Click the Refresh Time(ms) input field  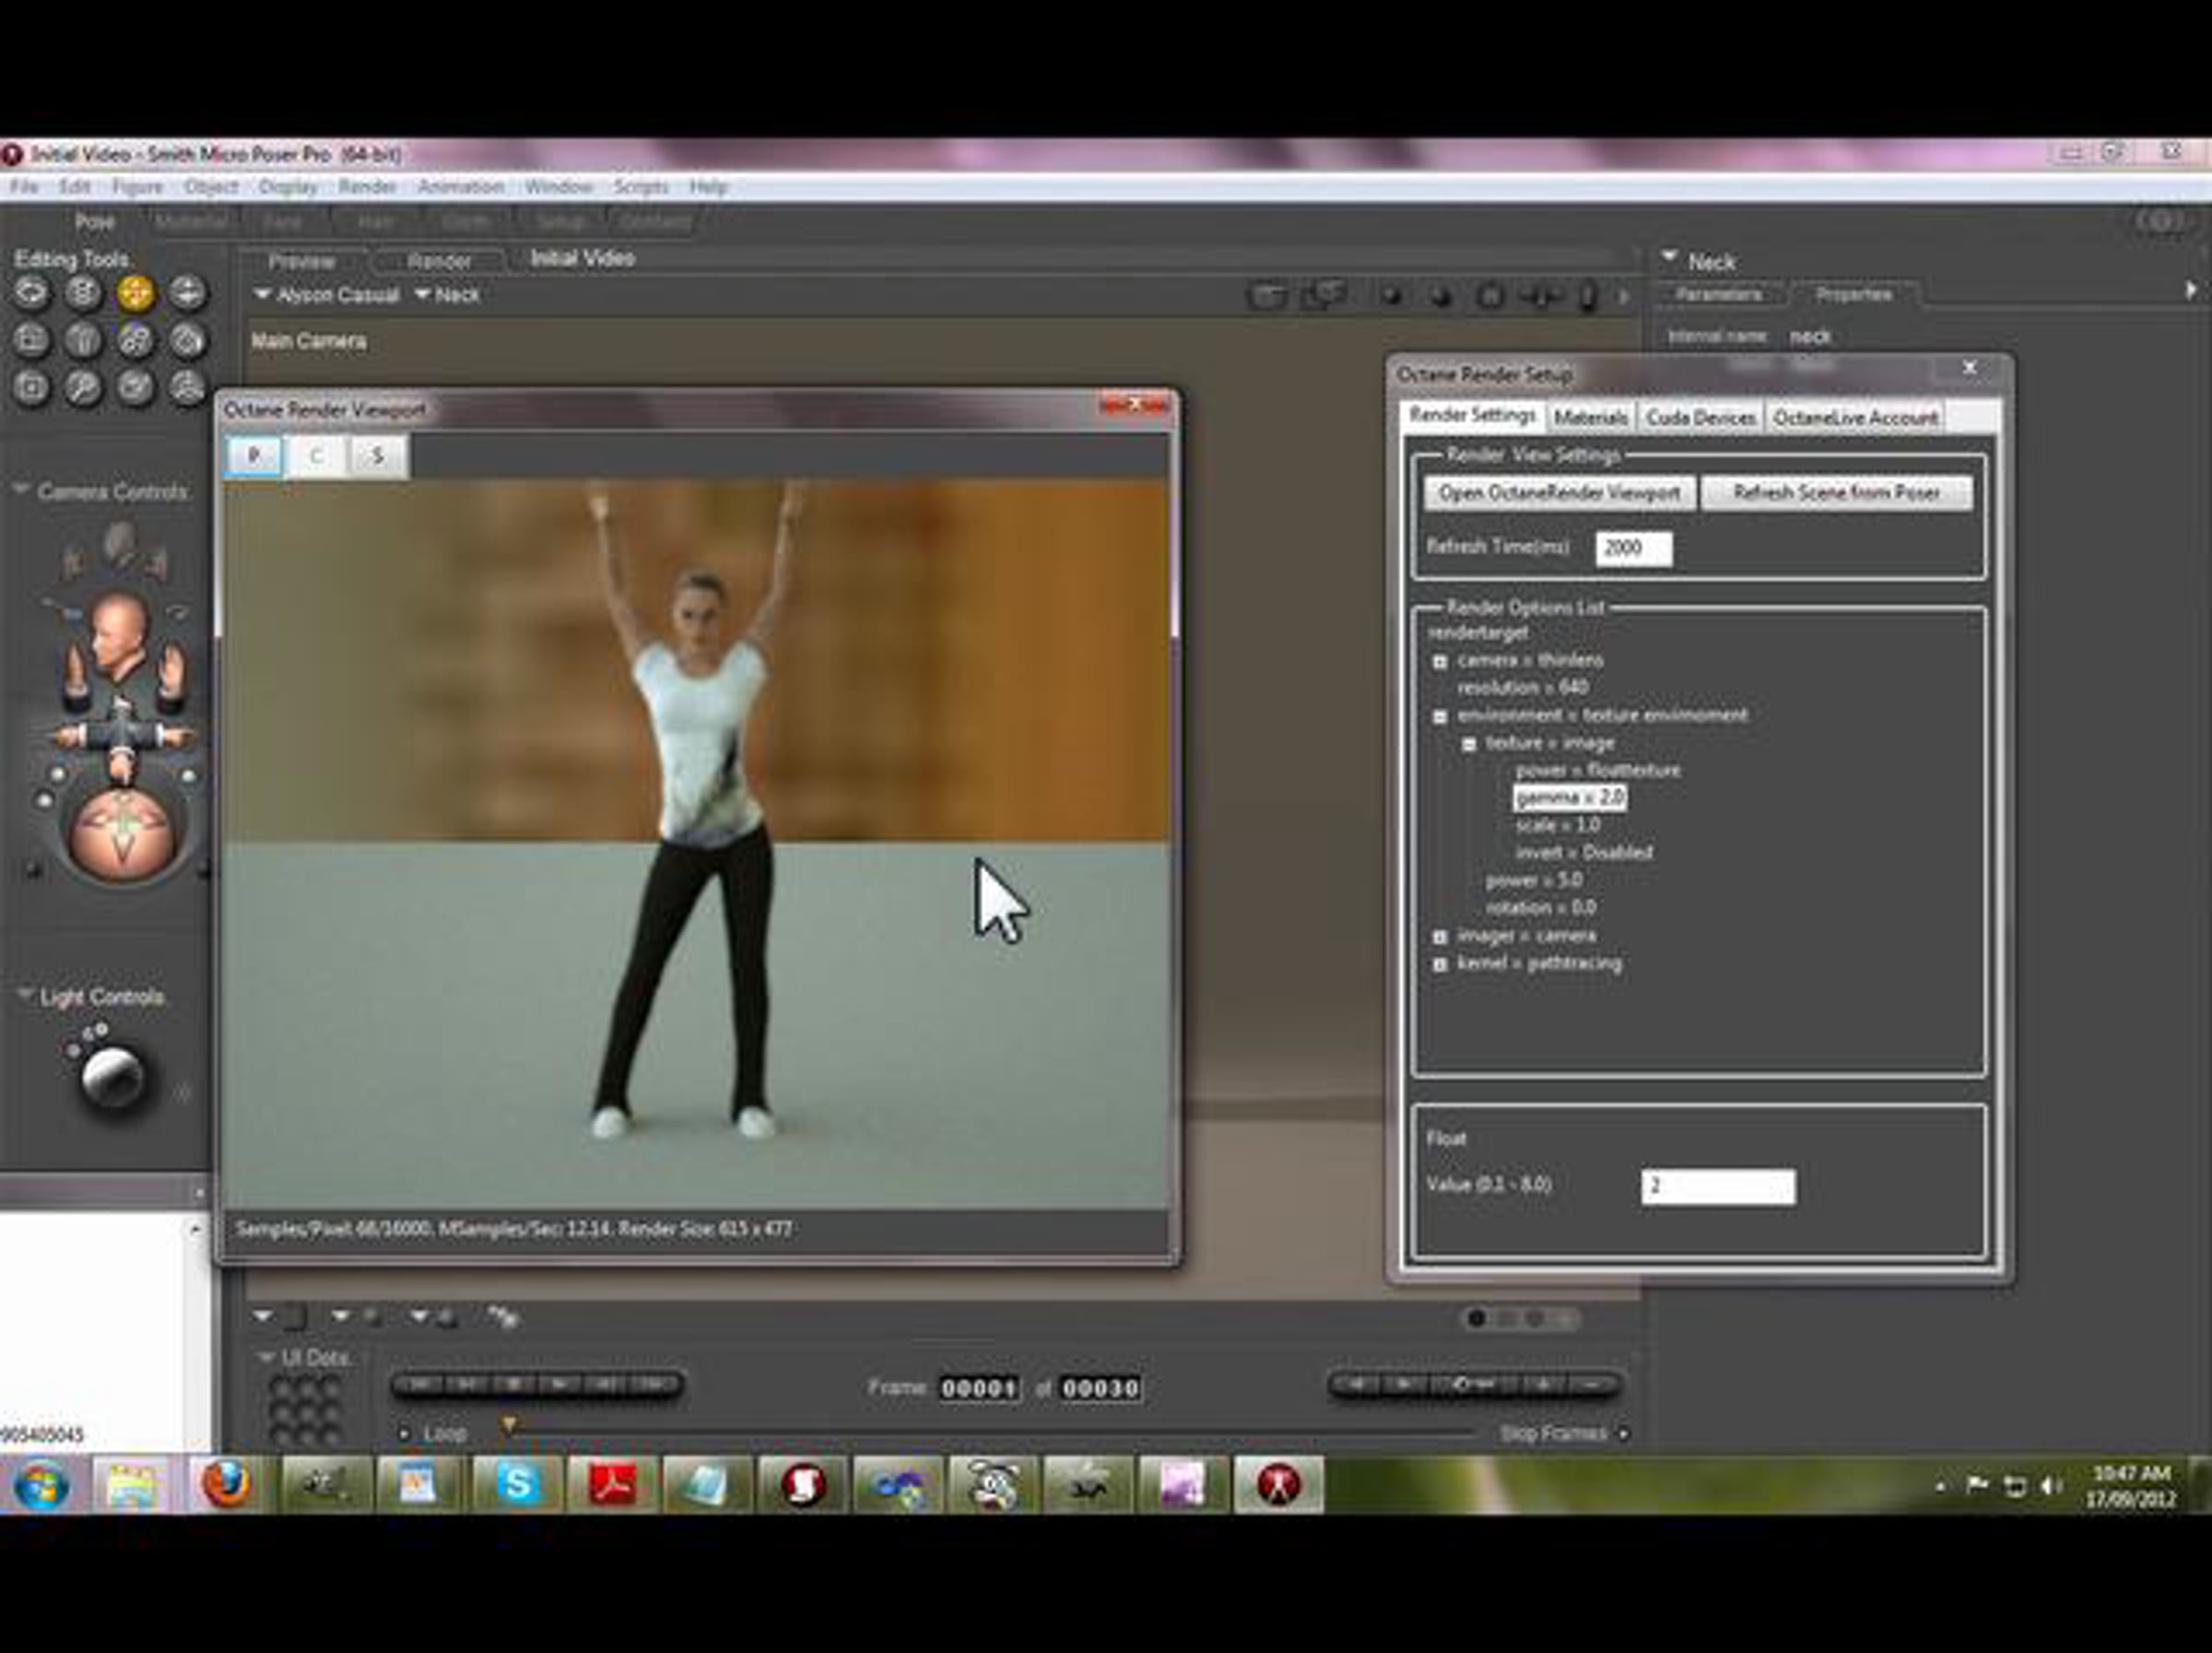coord(1634,548)
